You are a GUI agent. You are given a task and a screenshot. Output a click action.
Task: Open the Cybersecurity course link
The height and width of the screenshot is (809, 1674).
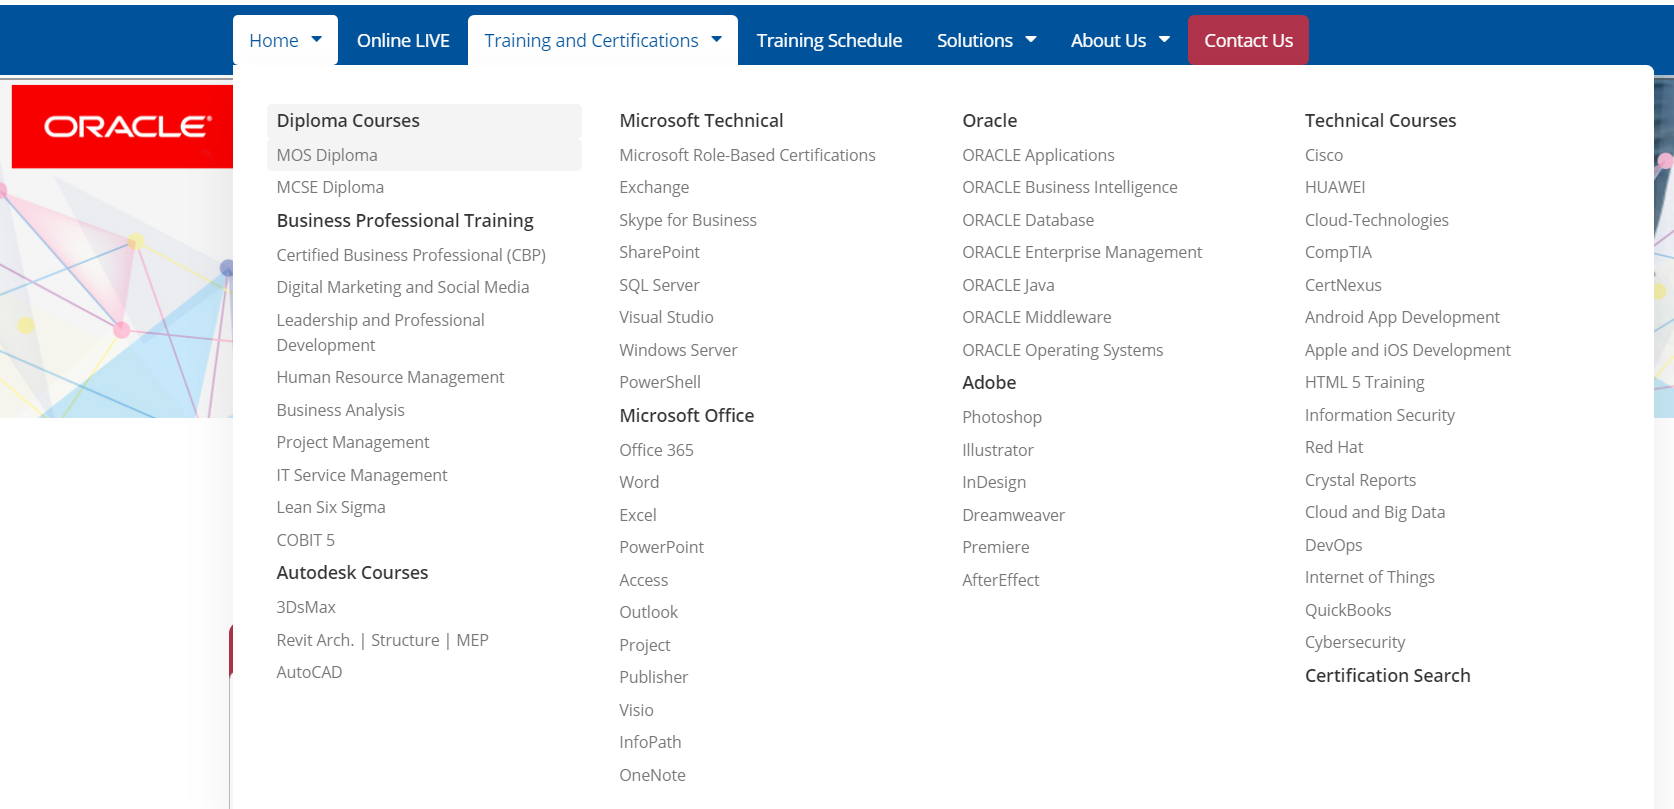tap(1355, 642)
